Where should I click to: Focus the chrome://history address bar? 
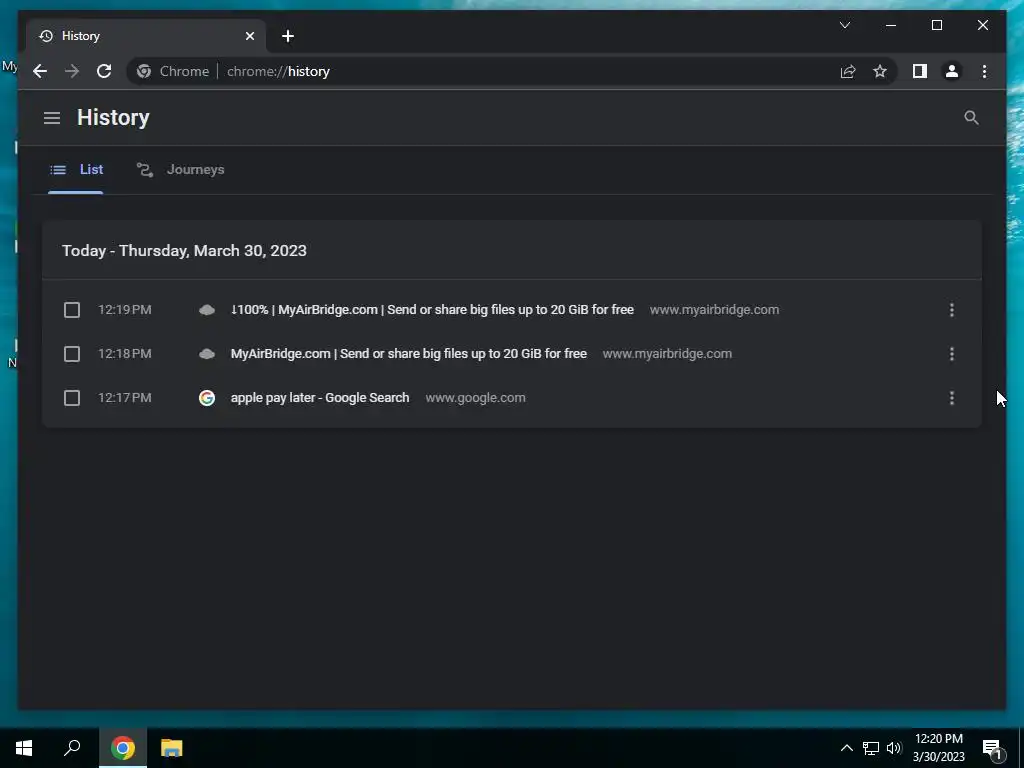click(x=509, y=71)
